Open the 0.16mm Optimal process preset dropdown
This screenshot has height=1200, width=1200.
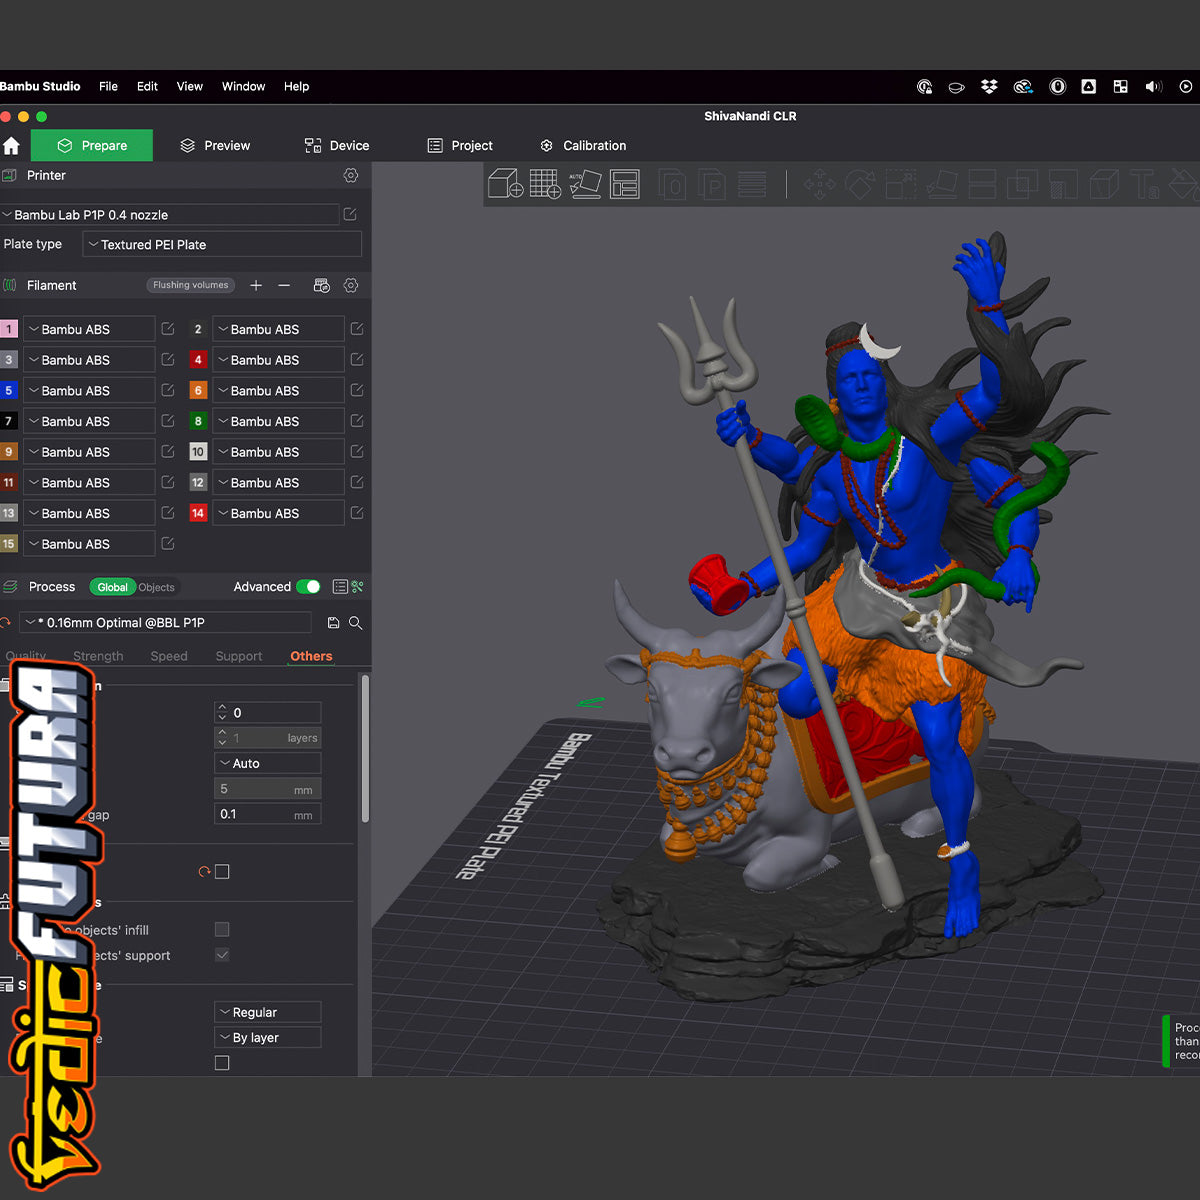point(165,623)
